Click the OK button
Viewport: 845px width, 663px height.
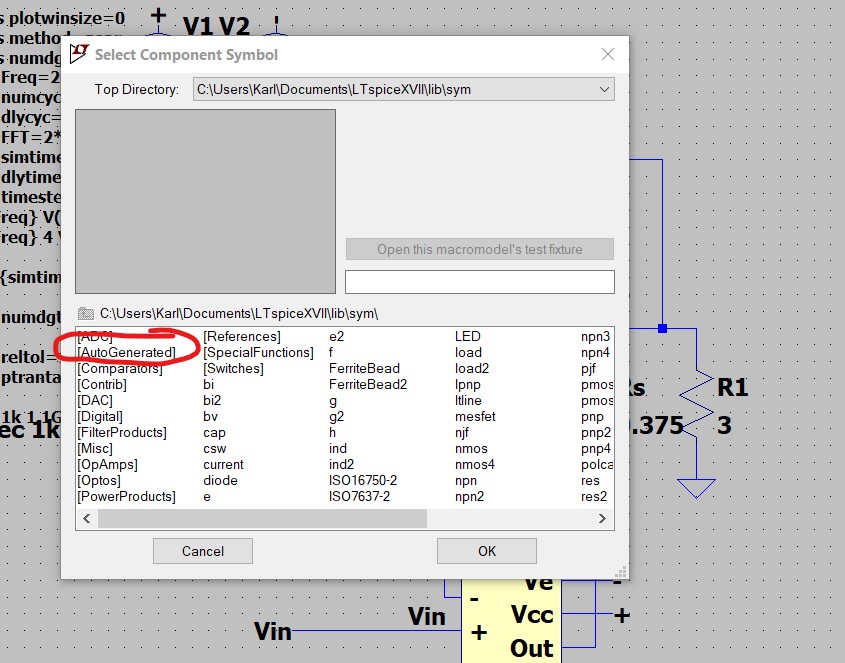pyautogui.click(x=487, y=551)
